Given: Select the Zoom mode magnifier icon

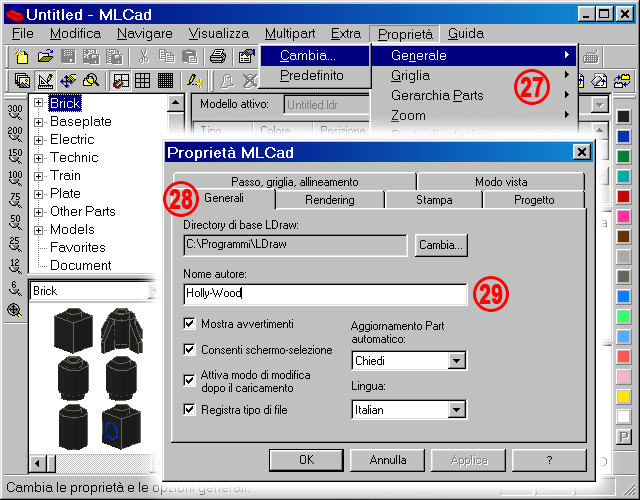Looking at the screenshot, I should [x=91, y=80].
